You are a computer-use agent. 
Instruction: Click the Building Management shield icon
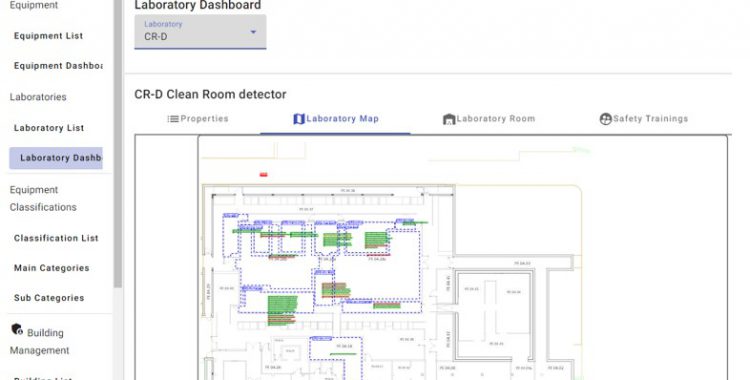[17, 329]
